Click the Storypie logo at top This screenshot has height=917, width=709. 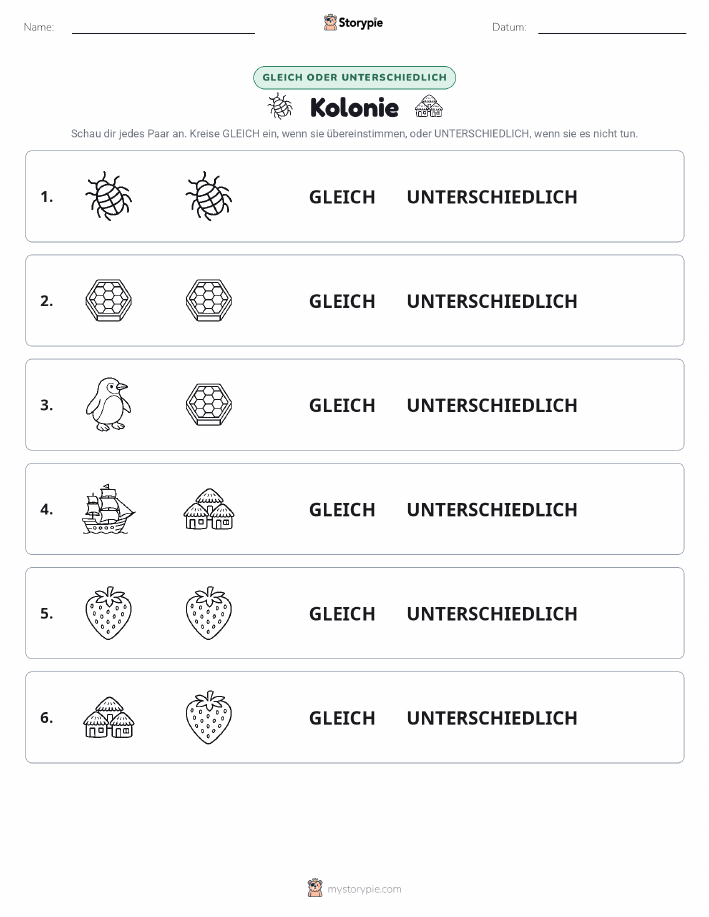pyautogui.click(x=353, y=23)
